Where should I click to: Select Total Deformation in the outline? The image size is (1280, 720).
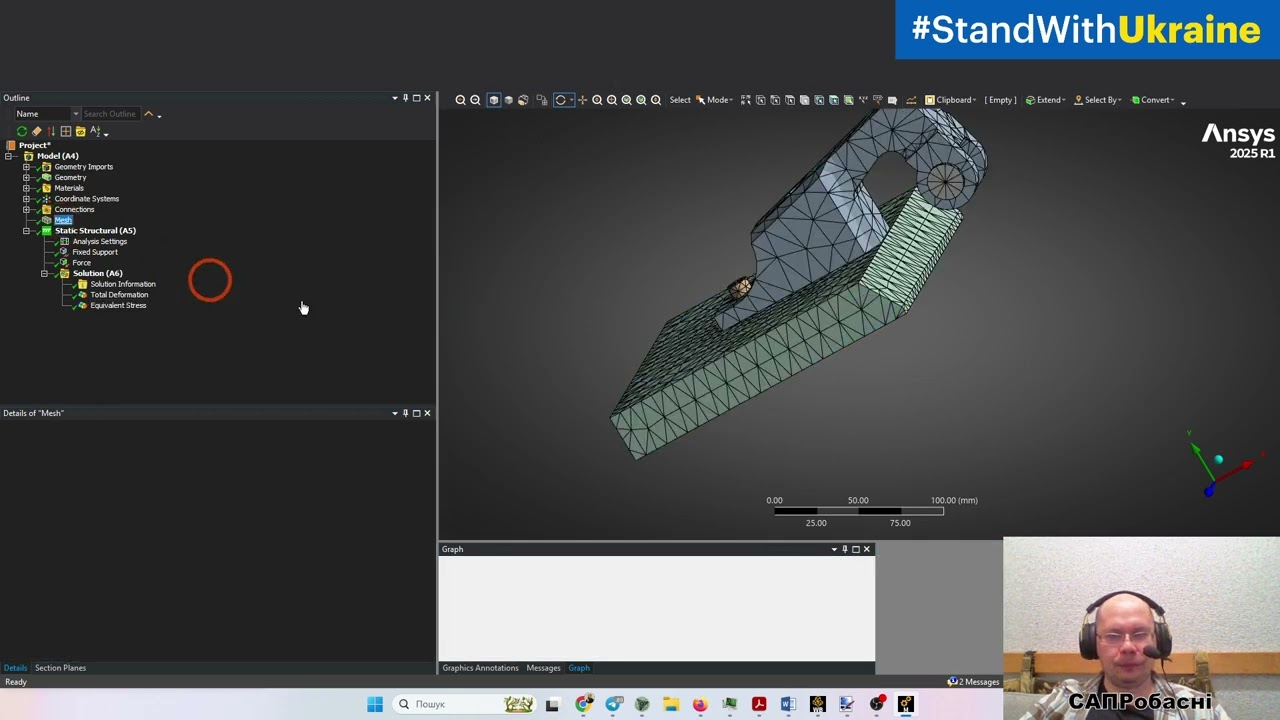[119, 295]
